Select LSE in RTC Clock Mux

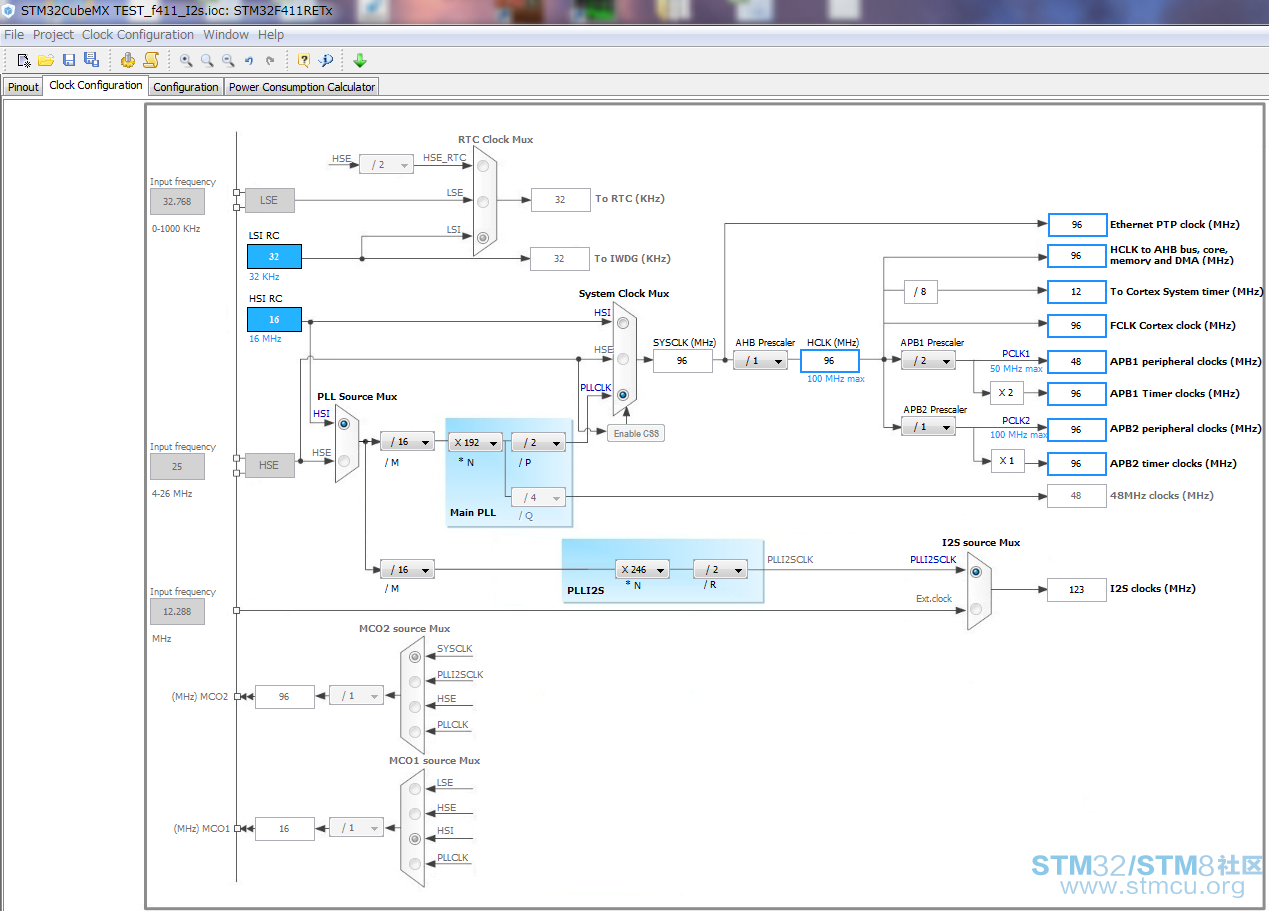click(x=484, y=201)
